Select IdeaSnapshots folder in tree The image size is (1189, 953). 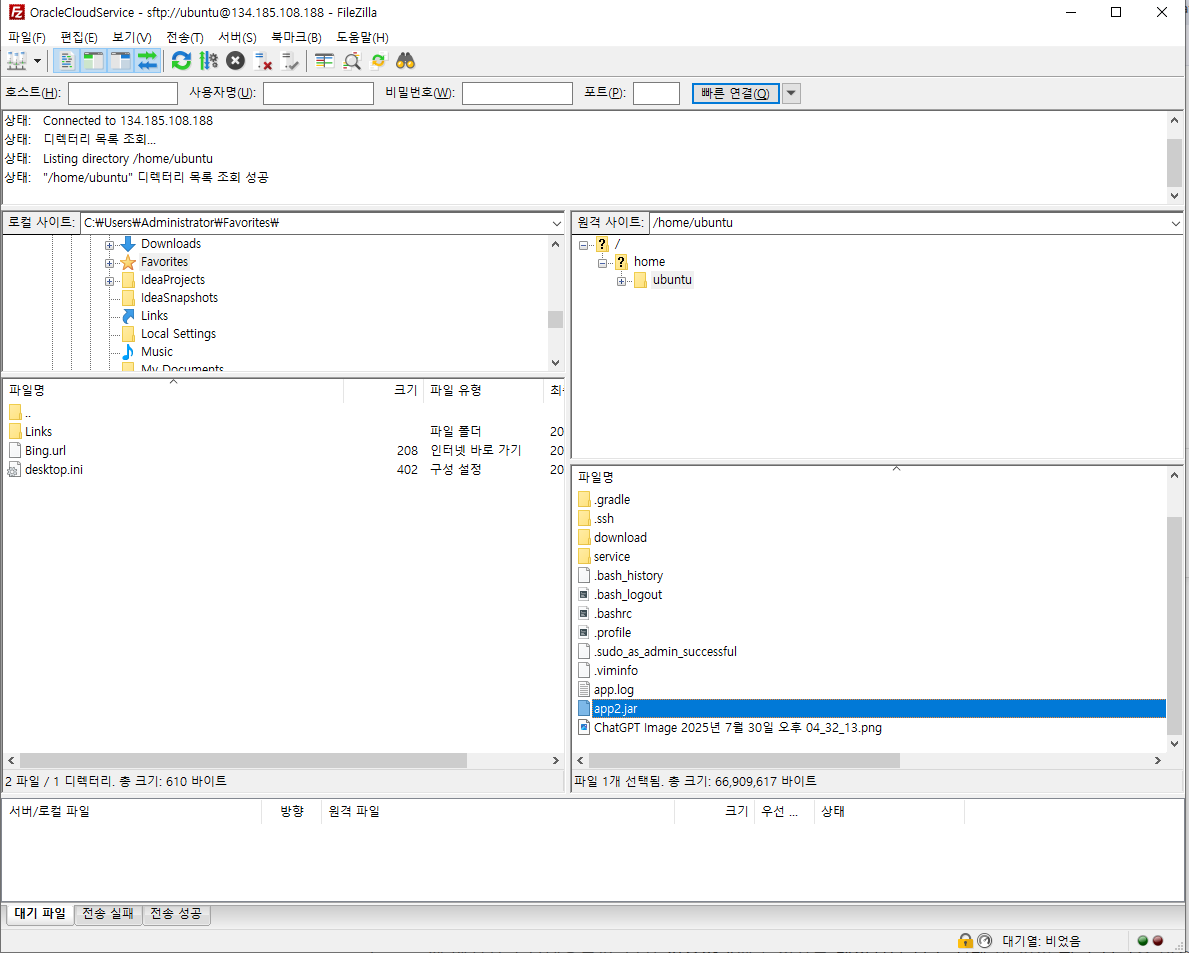pos(179,297)
